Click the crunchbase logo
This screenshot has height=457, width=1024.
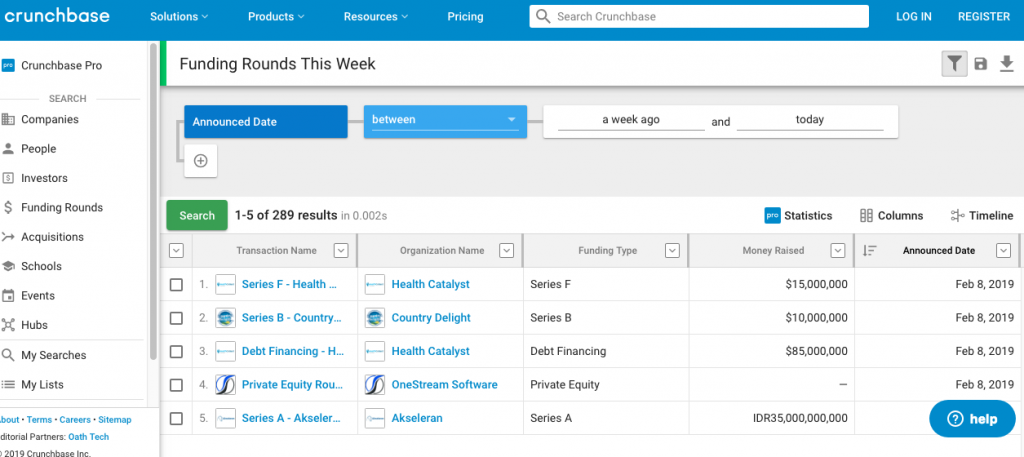(x=57, y=15)
